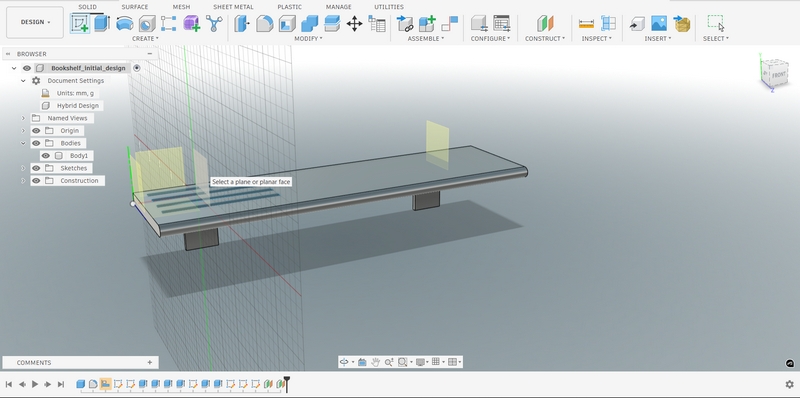Select the Insert Mesh tool
Image resolution: width=800 pixels, height=398 pixels.
(682, 23)
